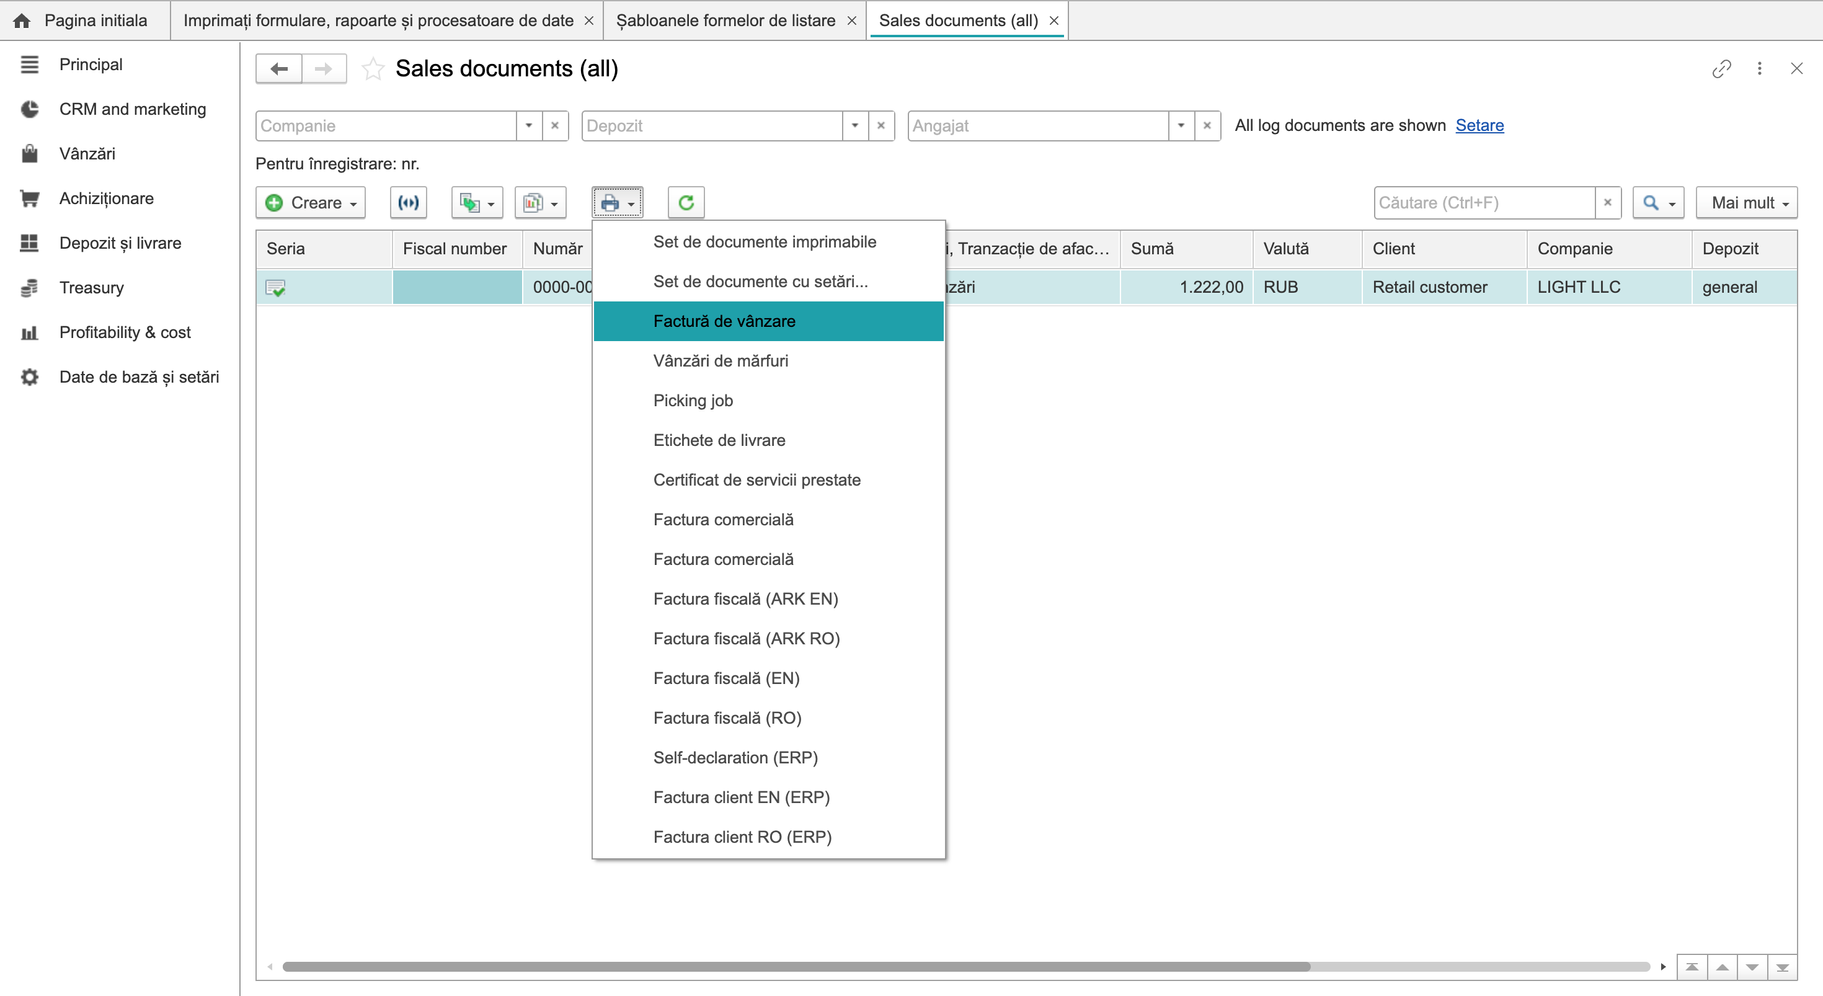Open Vânzări shopping bag icon
The height and width of the screenshot is (996, 1823).
[30, 154]
